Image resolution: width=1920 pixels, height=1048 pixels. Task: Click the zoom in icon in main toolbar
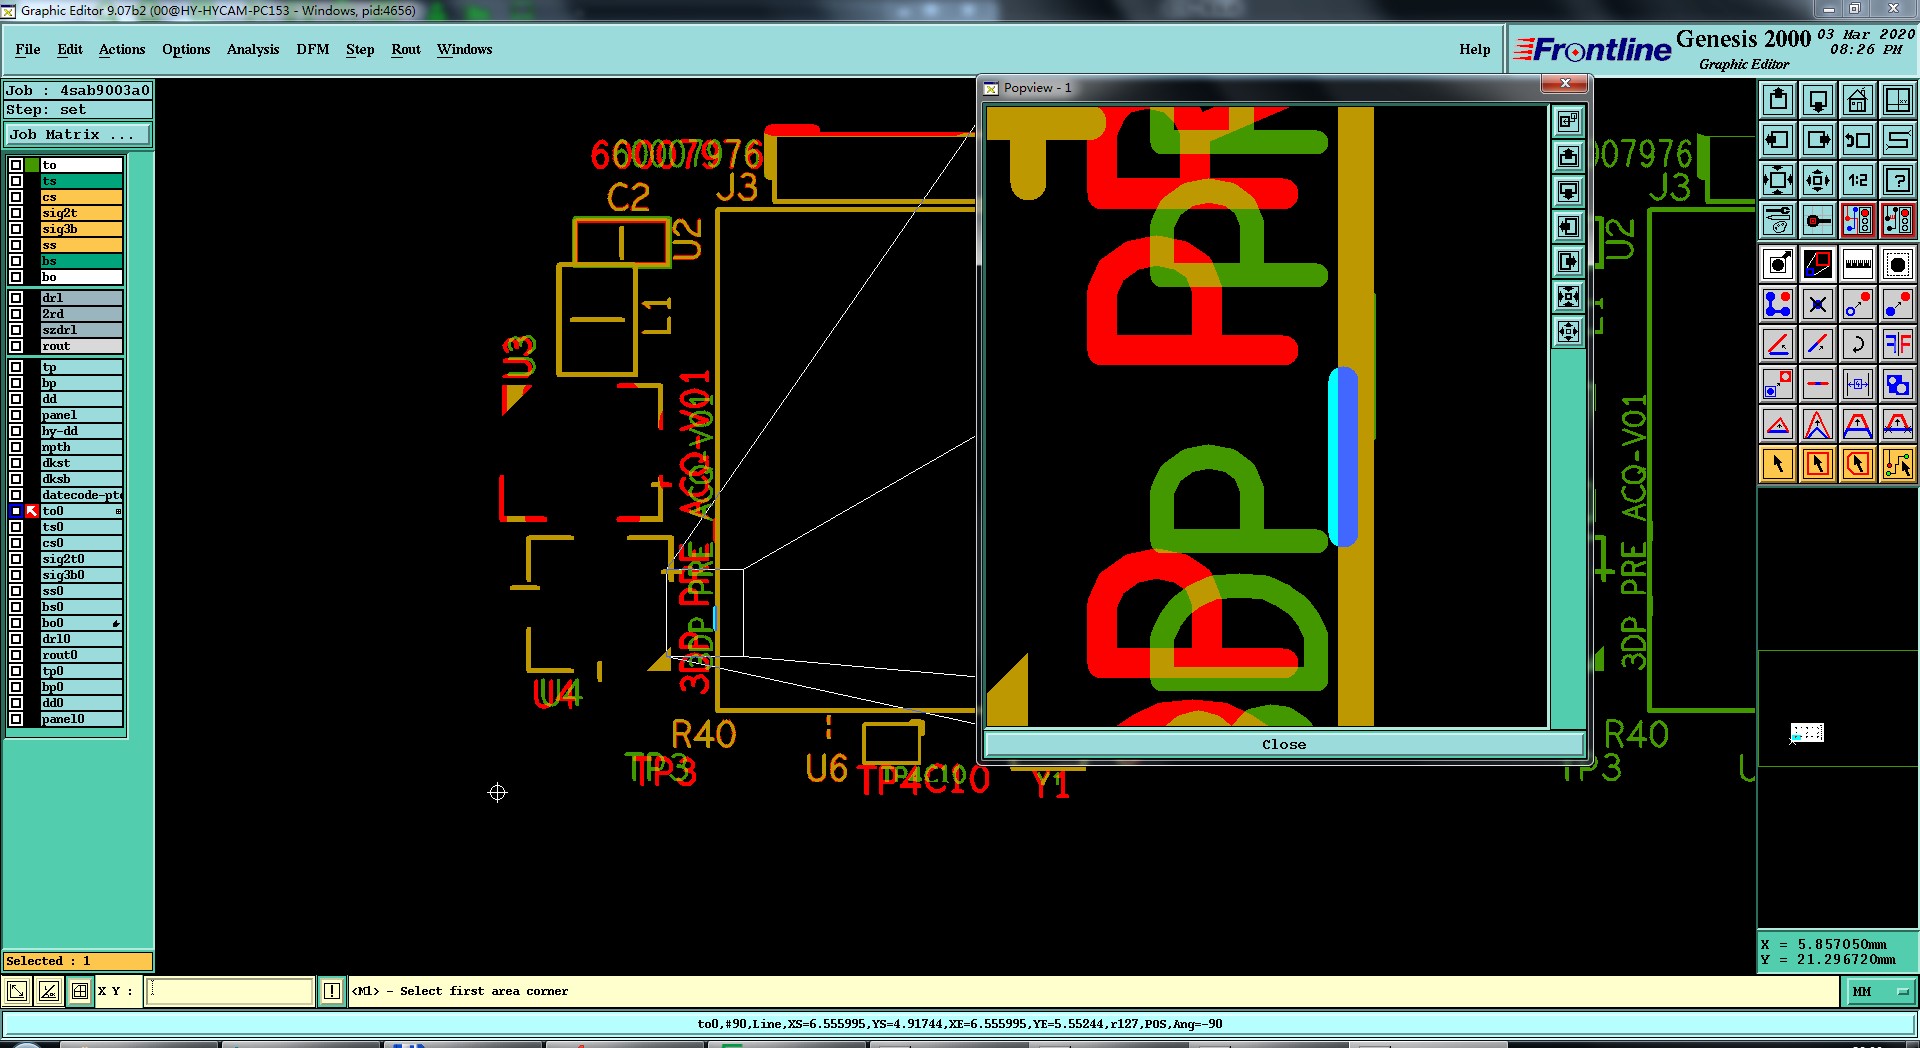(1778, 180)
